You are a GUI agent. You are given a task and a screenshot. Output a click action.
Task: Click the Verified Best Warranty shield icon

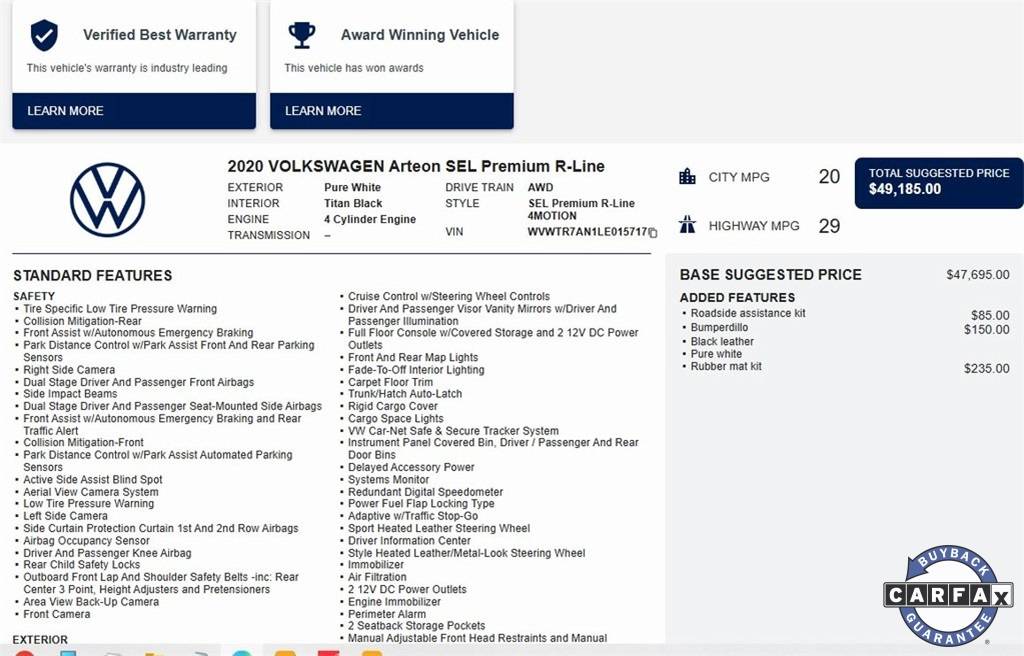pyautogui.click(x=44, y=35)
